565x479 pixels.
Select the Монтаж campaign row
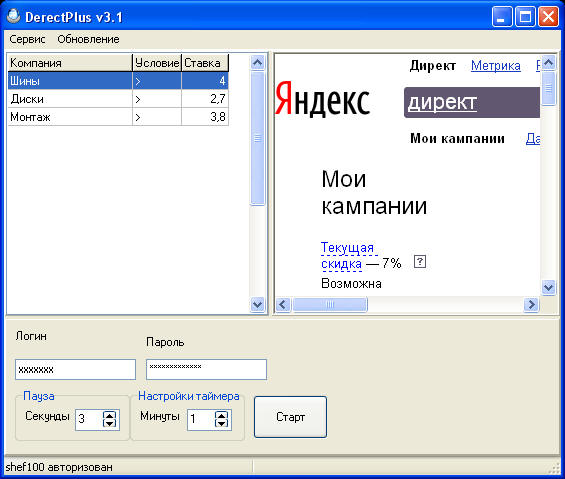click(x=118, y=117)
